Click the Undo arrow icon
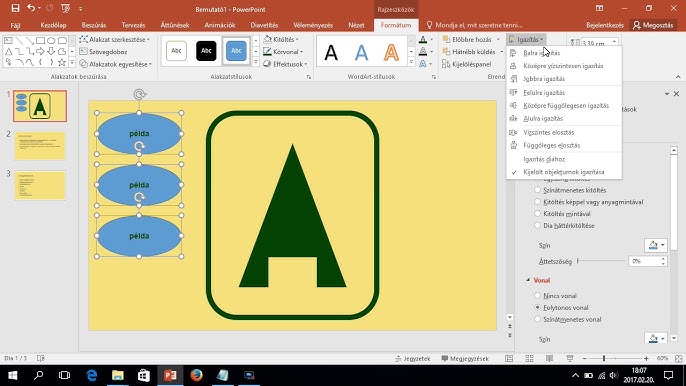This screenshot has height=386, width=686. pyautogui.click(x=31, y=8)
